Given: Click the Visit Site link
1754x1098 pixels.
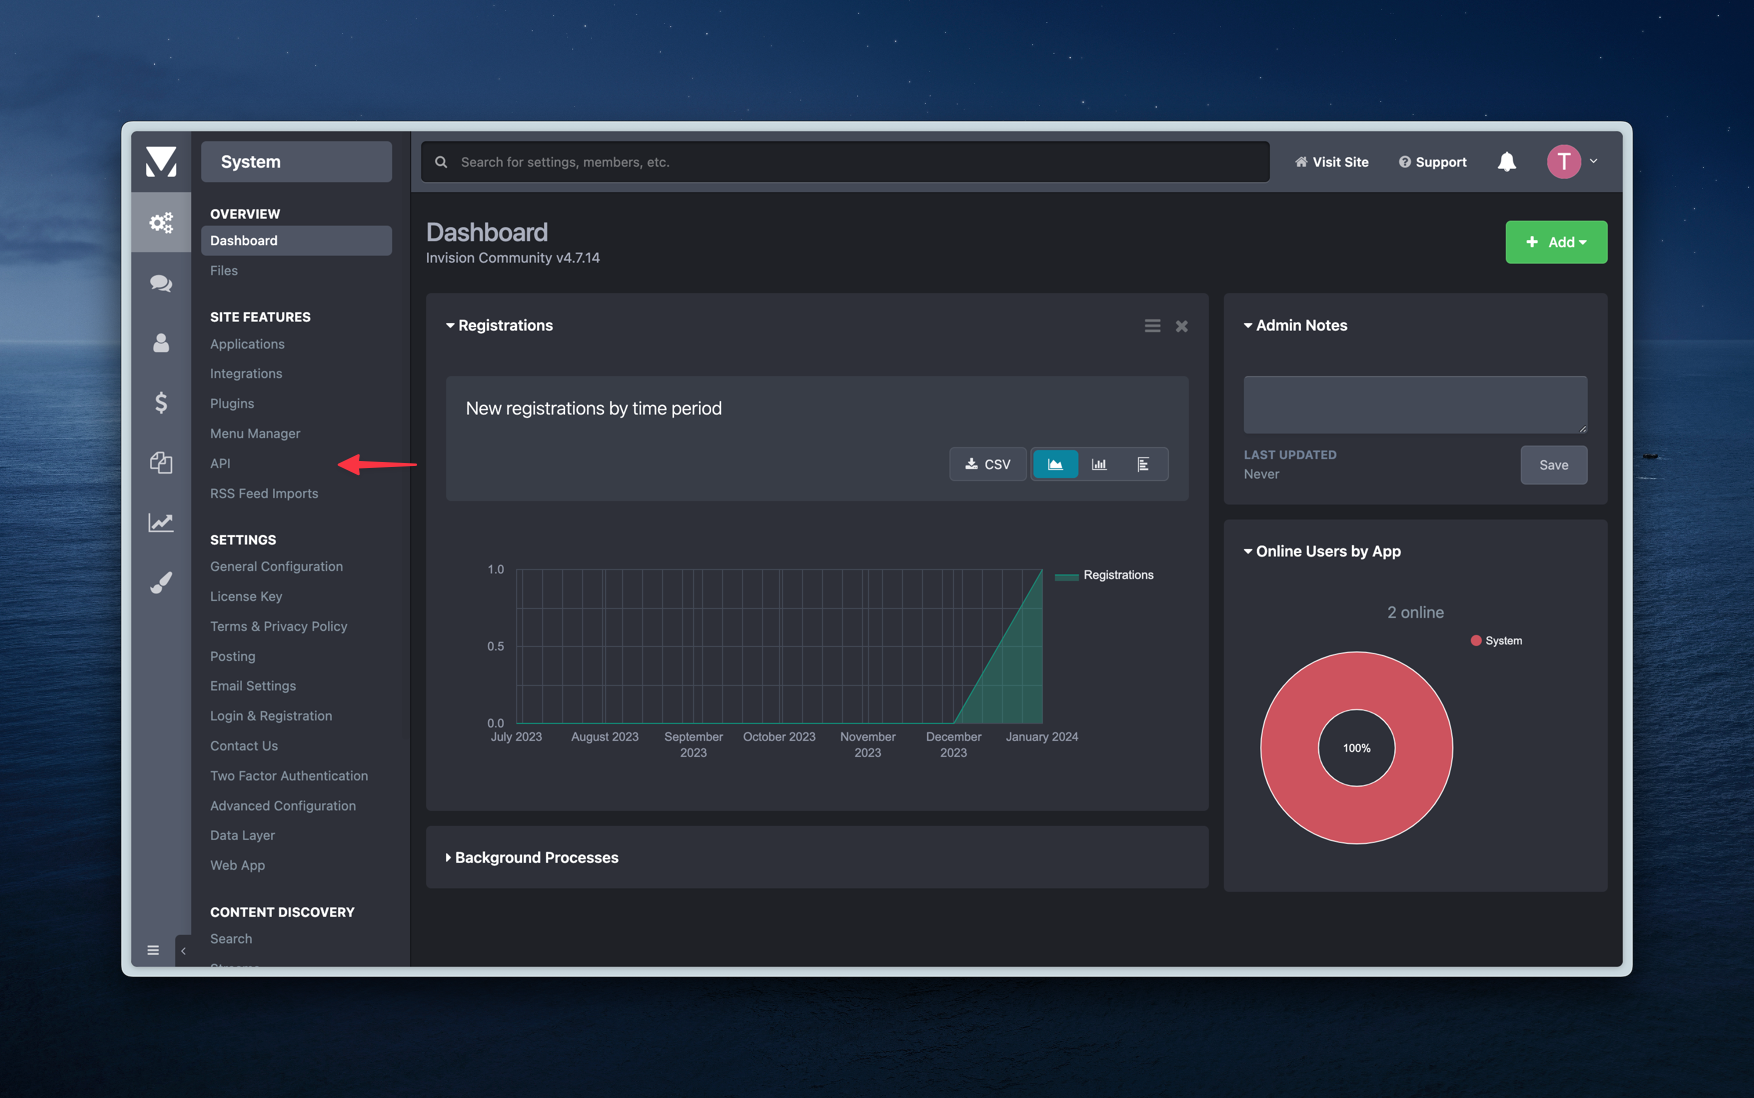Looking at the screenshot, I should coord(1331,161).
